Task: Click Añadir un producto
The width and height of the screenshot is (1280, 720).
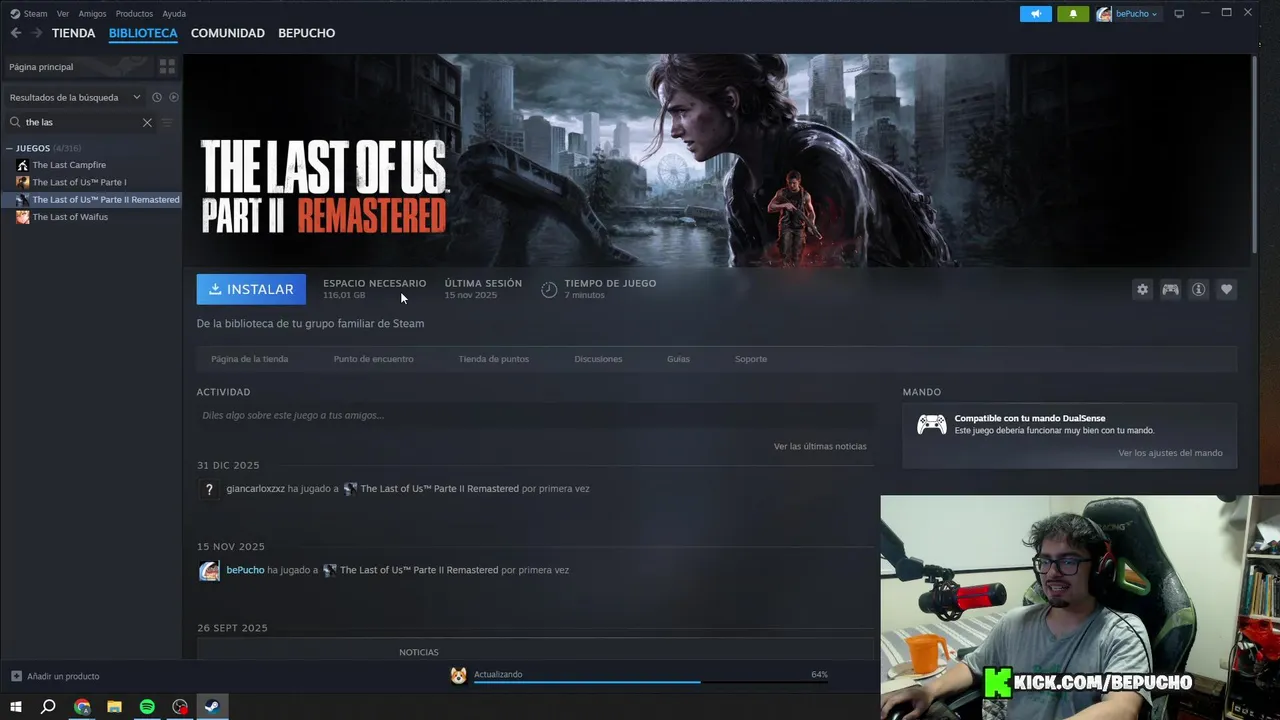Action: pos(63,677)
